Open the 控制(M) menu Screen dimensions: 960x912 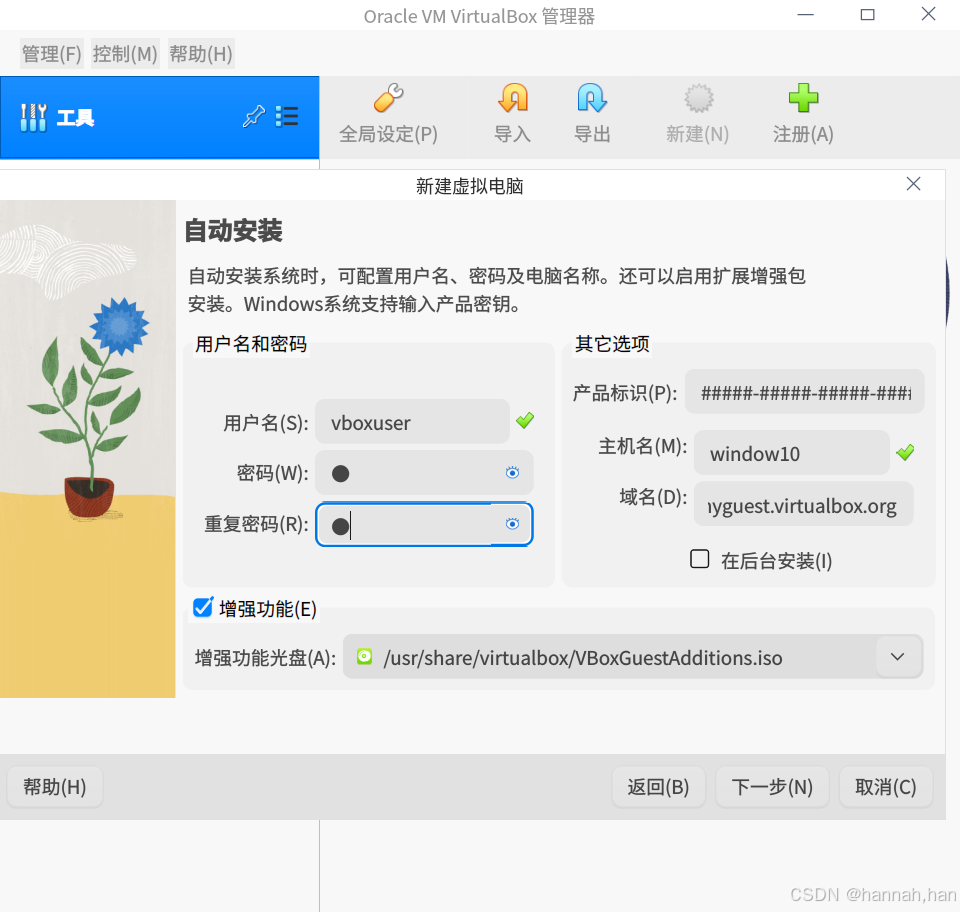(x=125, y=54)
